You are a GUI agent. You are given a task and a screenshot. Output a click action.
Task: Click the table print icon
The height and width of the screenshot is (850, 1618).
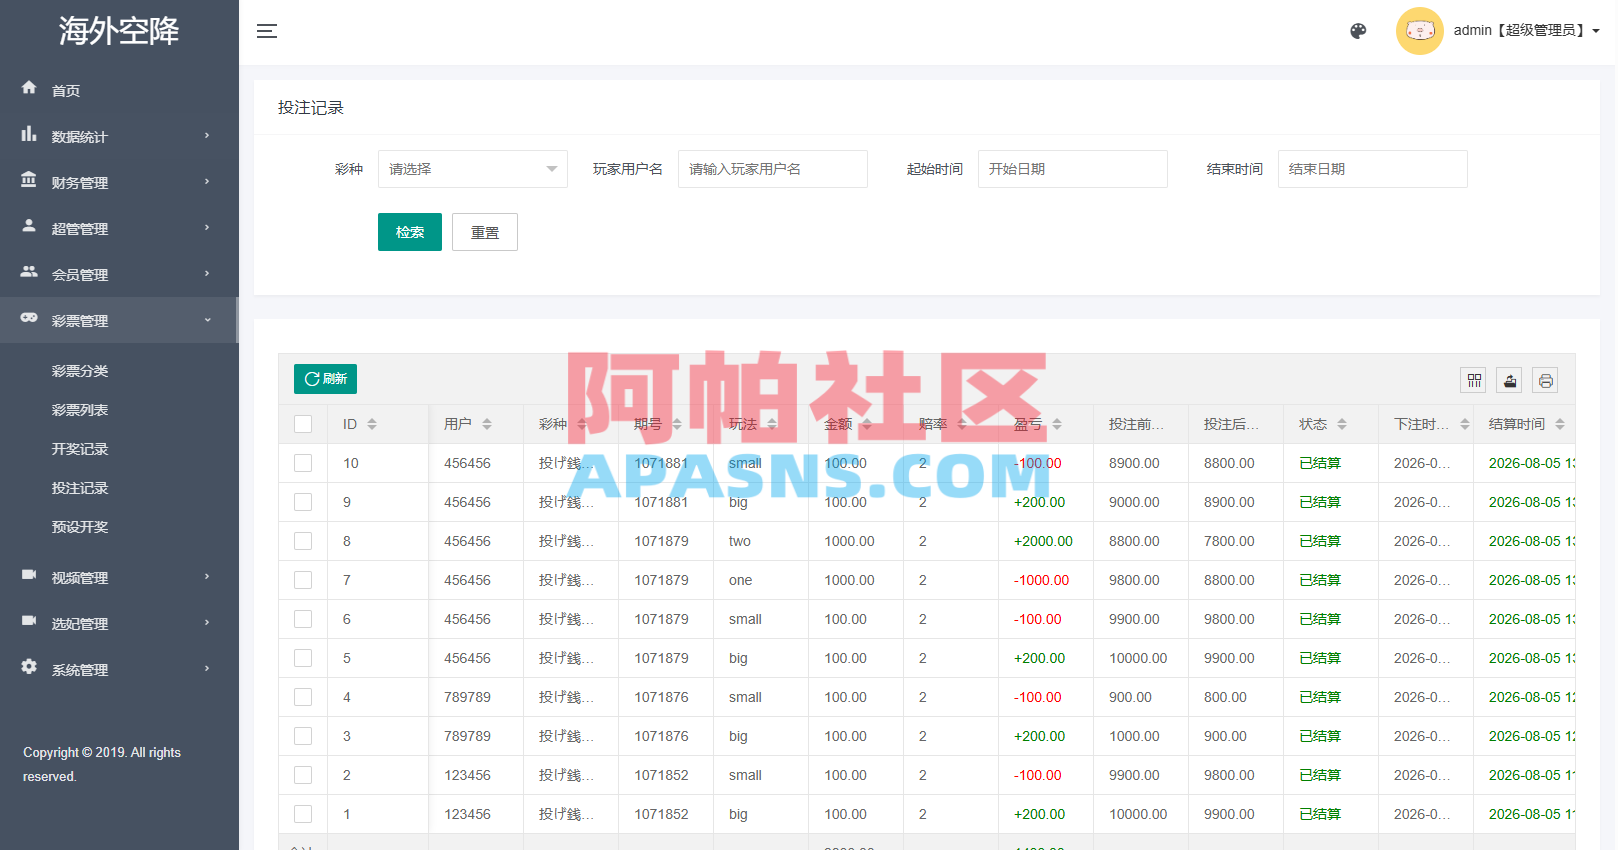[1546, 380]
